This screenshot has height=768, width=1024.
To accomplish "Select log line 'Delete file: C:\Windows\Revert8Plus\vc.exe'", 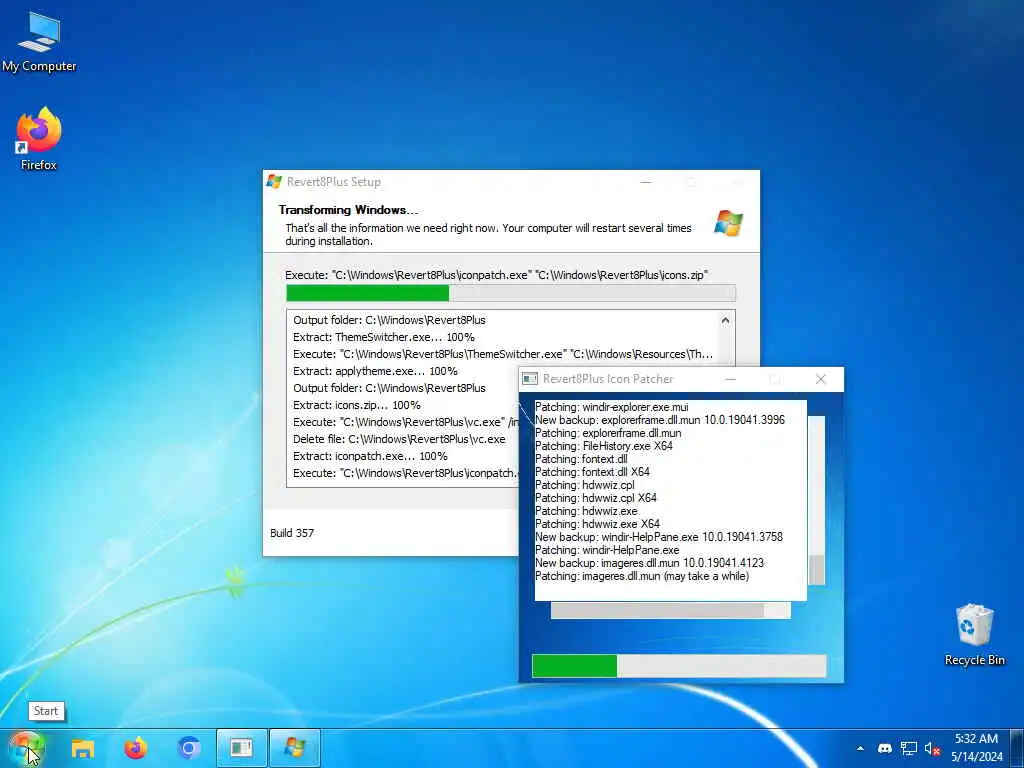I will (399, 439).
